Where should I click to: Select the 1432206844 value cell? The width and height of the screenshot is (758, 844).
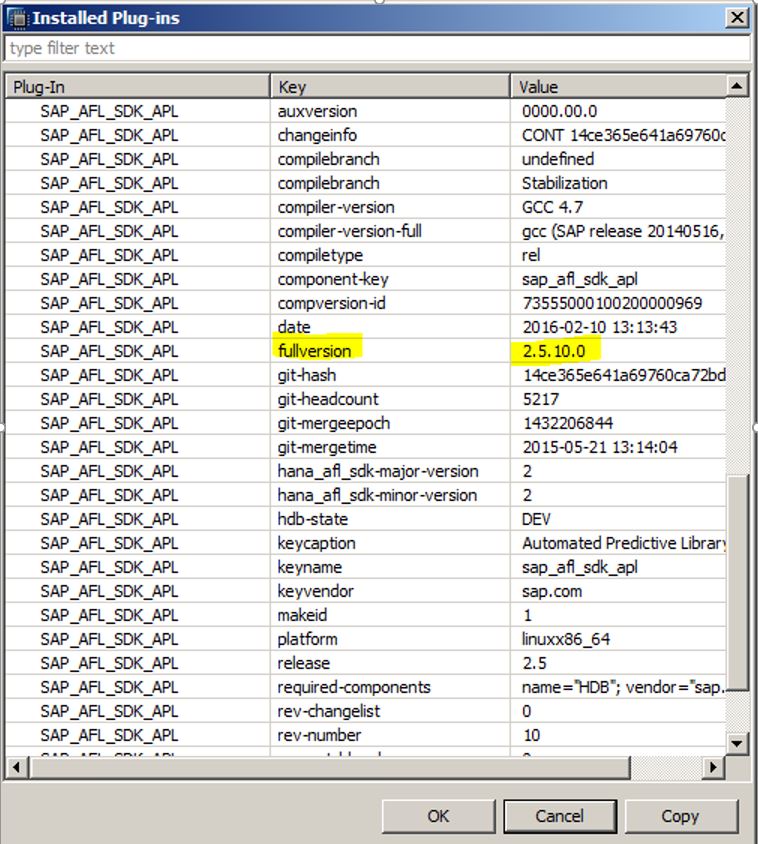[618, 423]
